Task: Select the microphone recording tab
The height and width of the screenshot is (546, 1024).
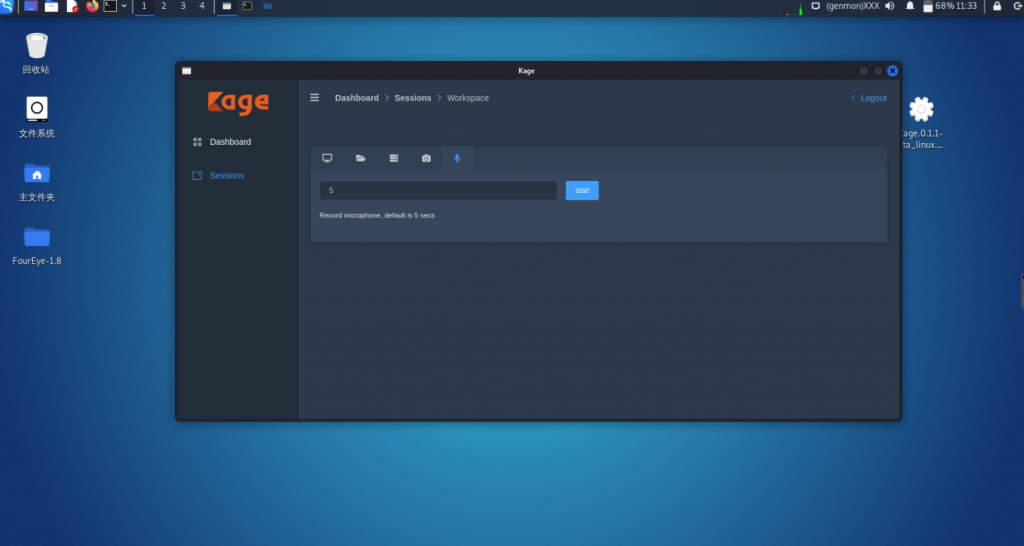Action: pos(457,158)
